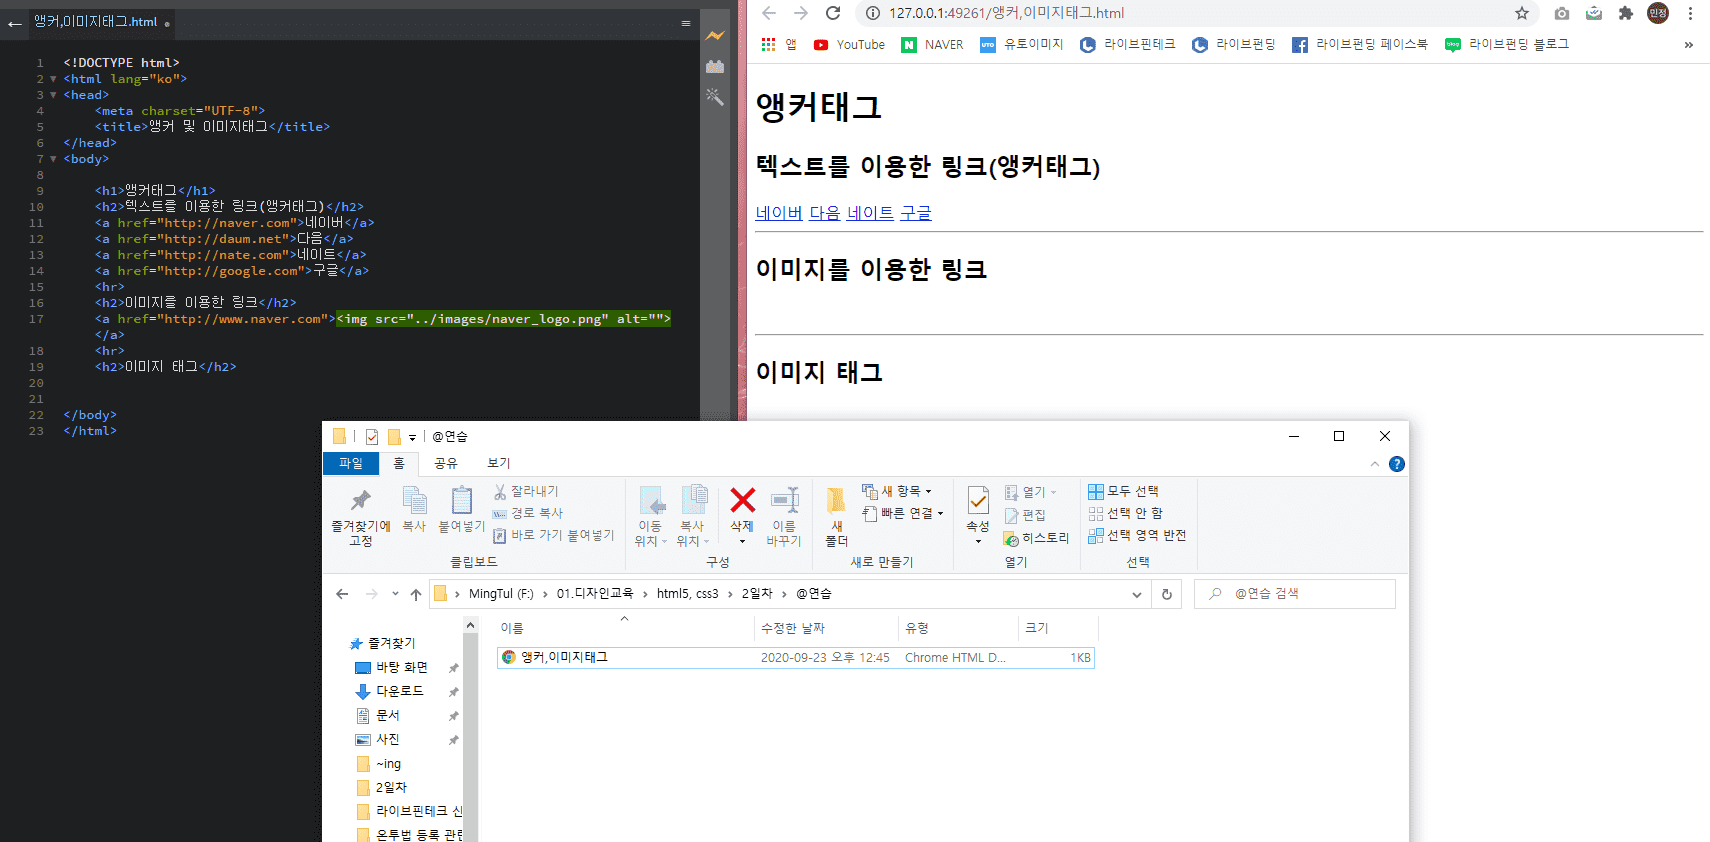The width and height of the screenshot is (1710, 842).
Task: Collapse the head tag on line 3
Action: pyautogui.click(x=53, y=95)
